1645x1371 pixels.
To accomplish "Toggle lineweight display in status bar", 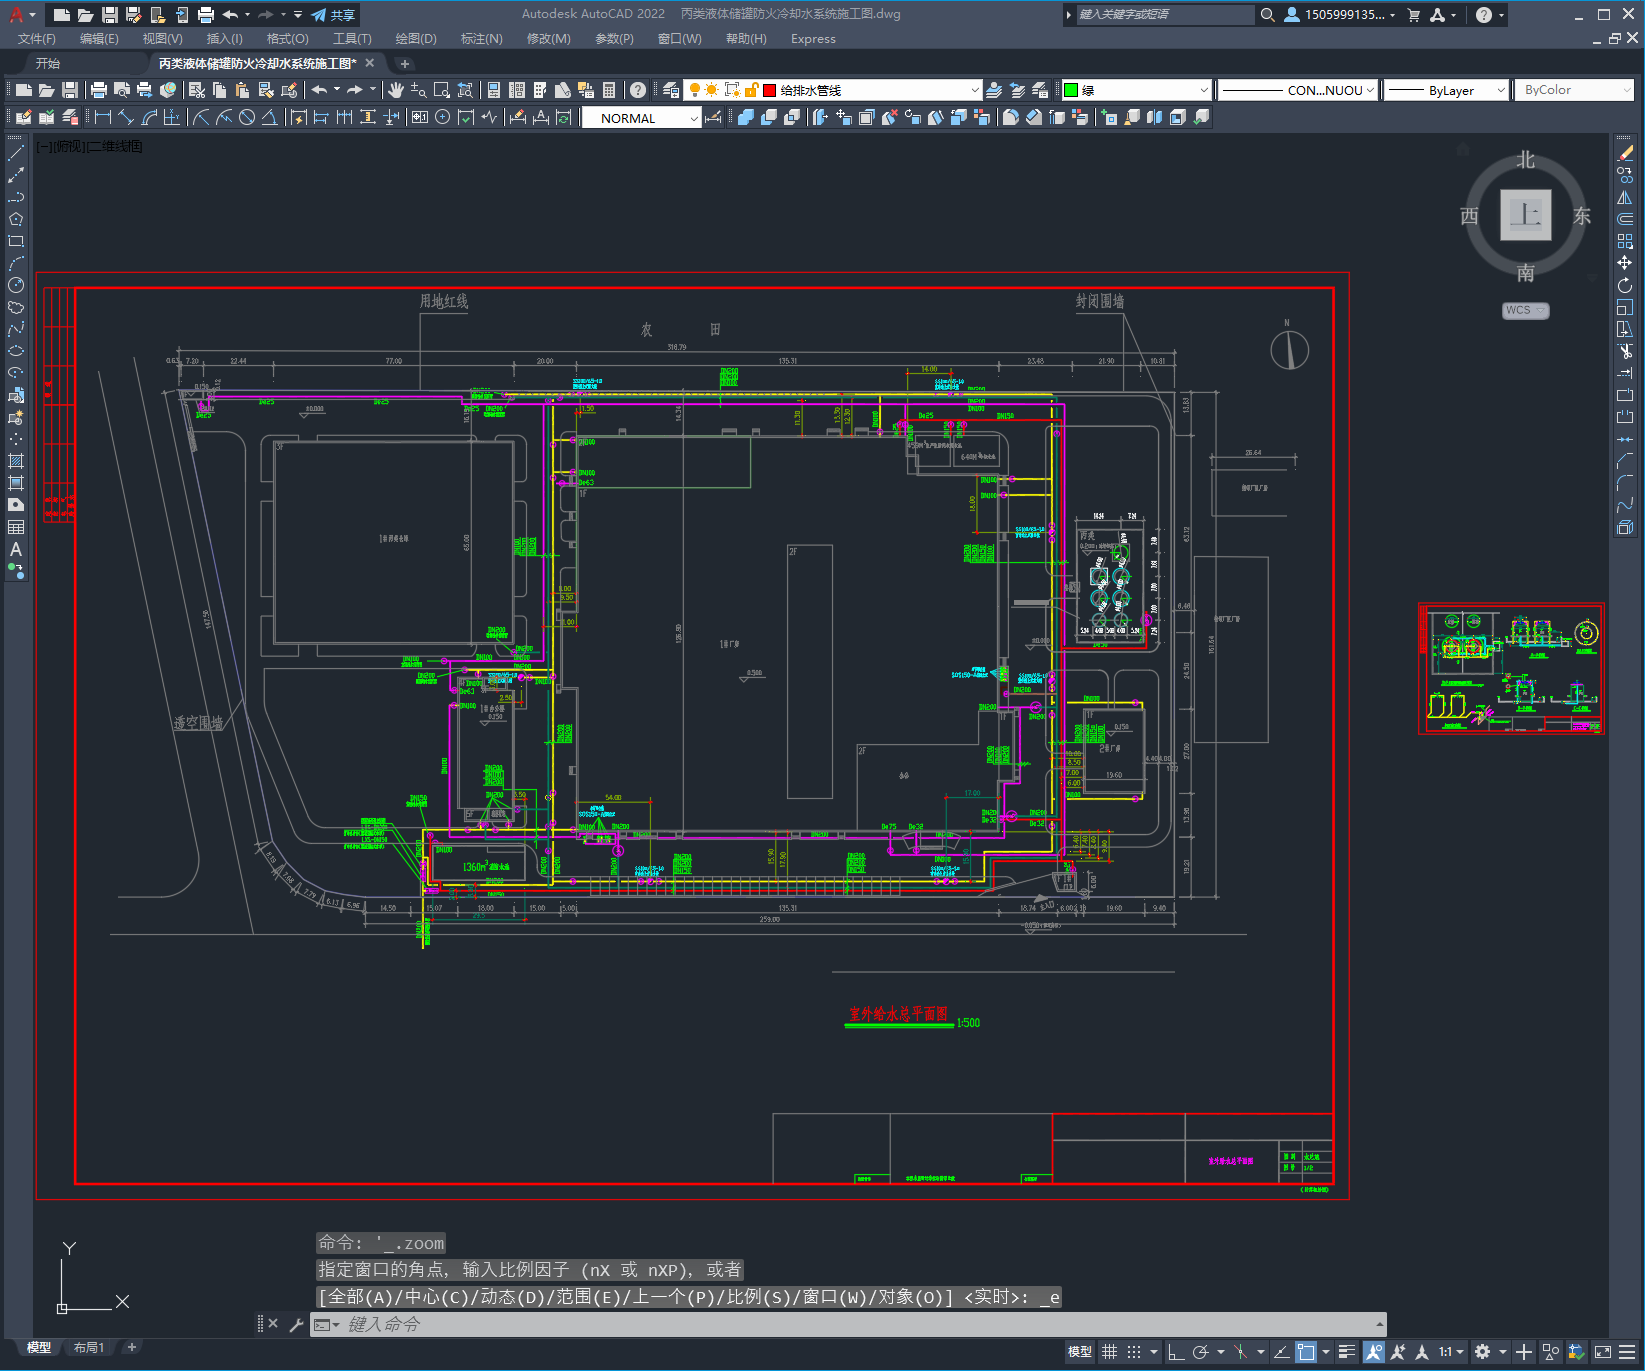I will [x=1347, y=1352].
